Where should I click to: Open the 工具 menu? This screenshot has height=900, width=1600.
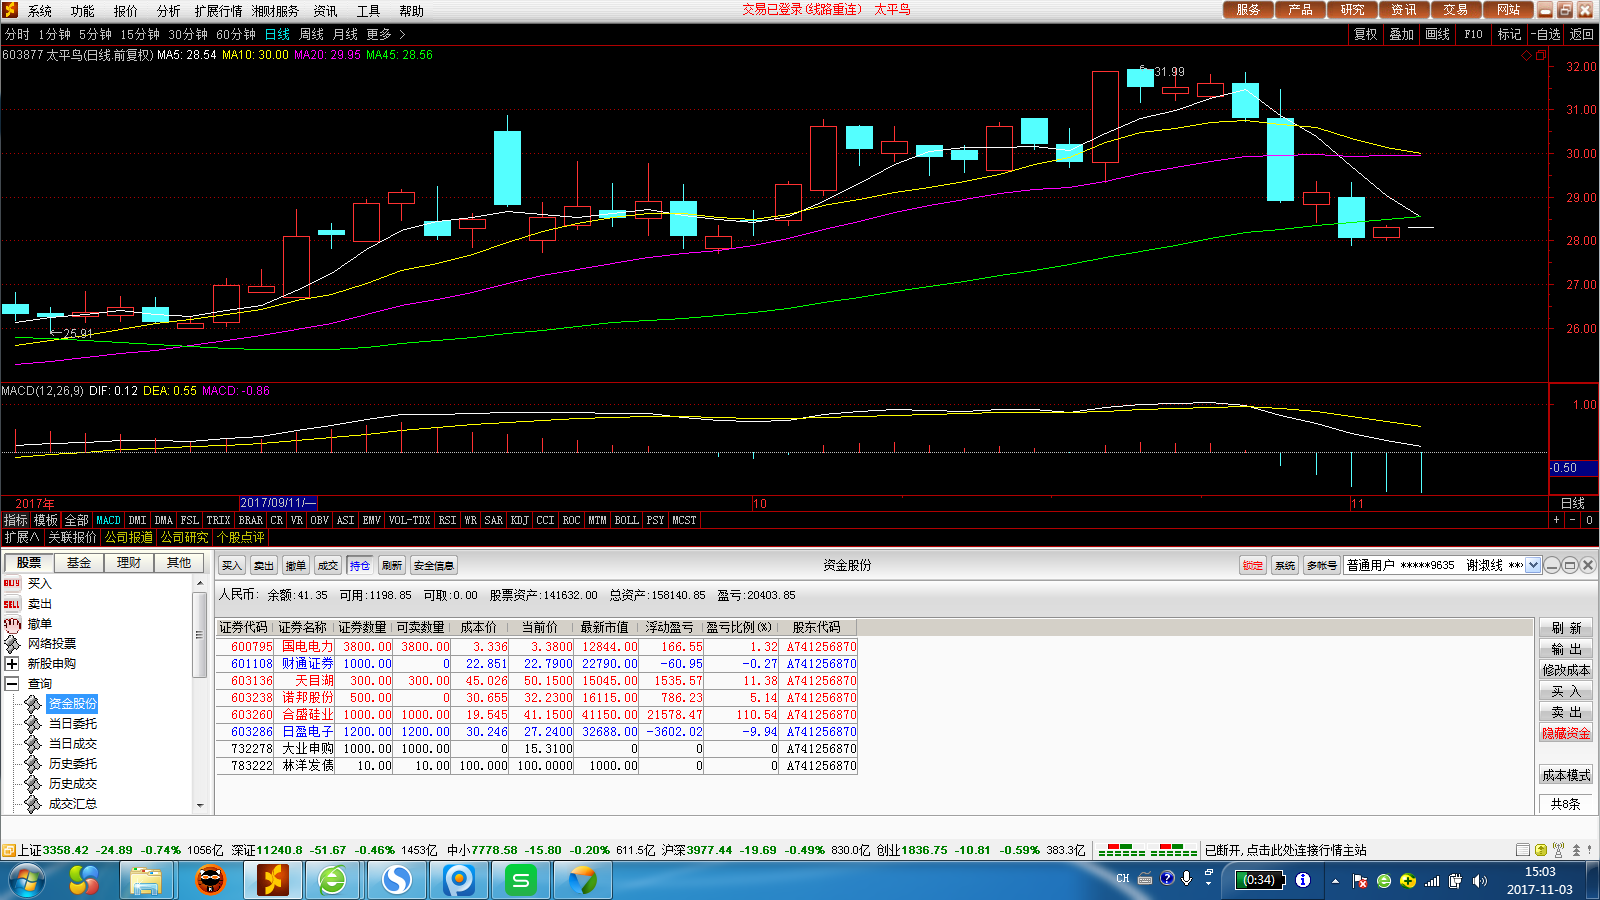coord(368,11)
